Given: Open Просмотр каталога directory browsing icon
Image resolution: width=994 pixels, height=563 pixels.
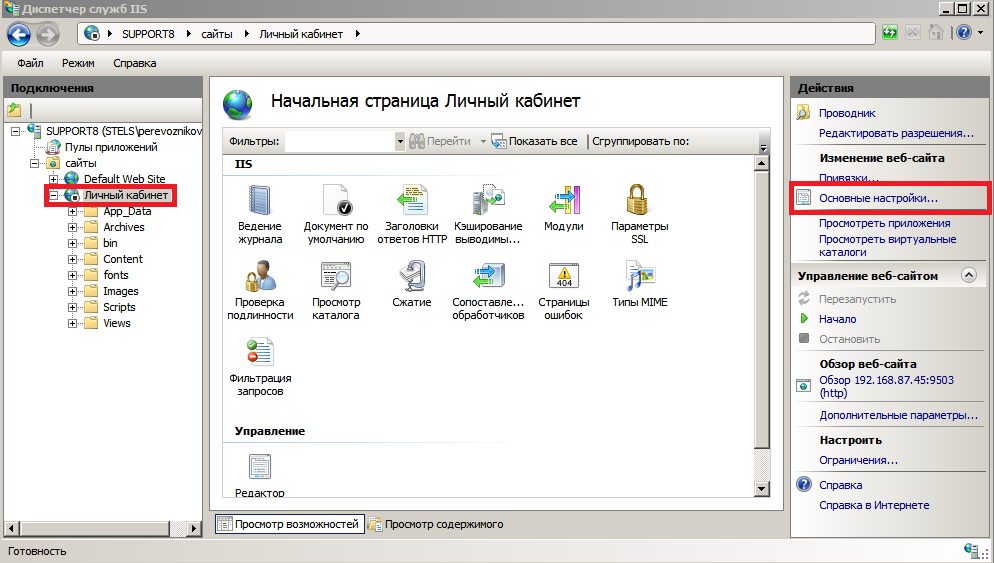Looking at the screenshot, I should click(x=336, y=290).
